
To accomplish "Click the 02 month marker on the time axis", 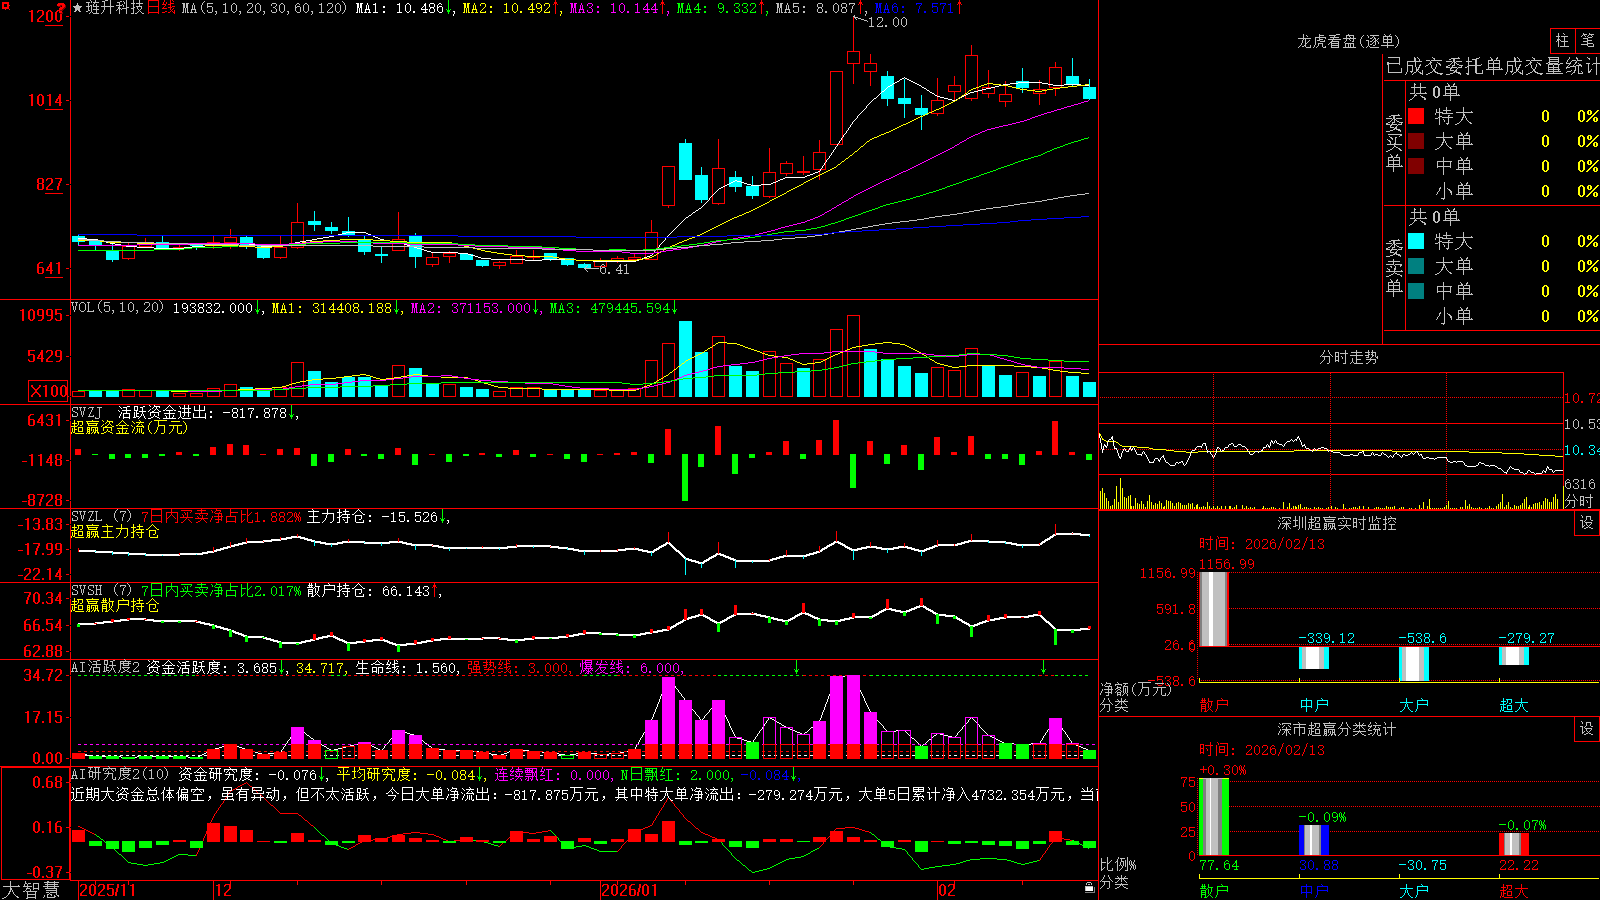I will coord(947,890).
